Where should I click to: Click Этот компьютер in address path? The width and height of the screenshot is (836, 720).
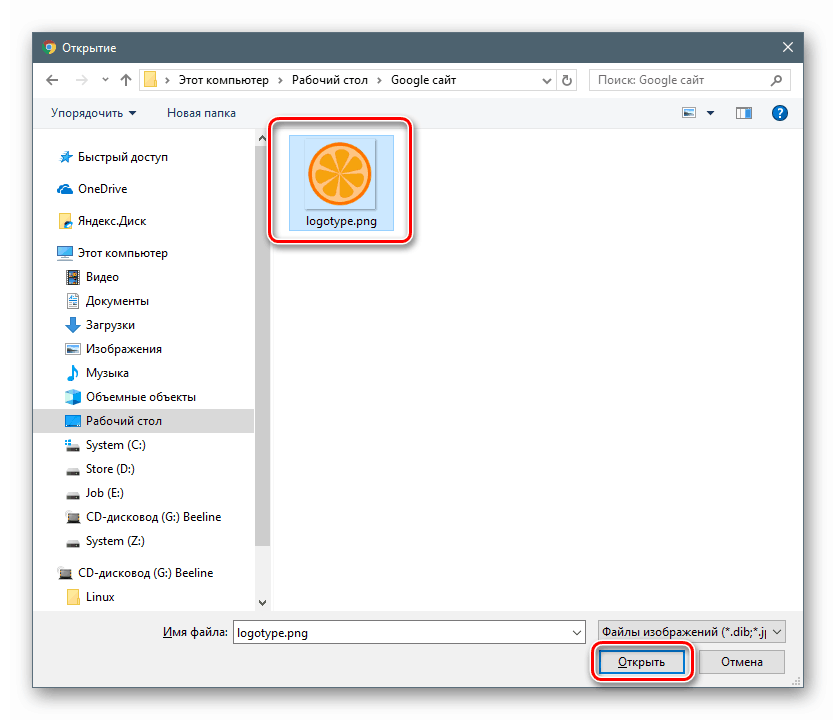point(223,80)
